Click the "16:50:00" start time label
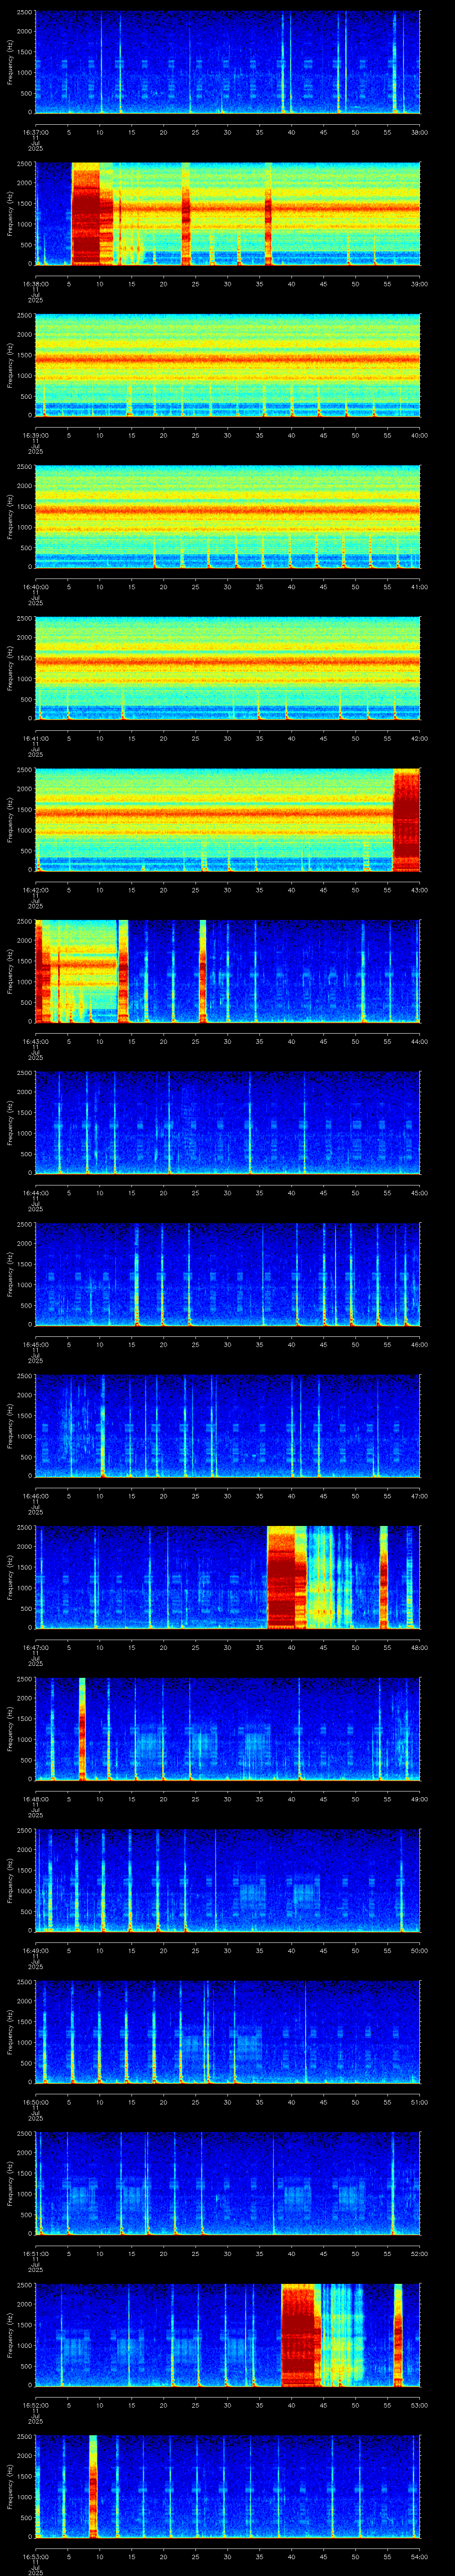Image resolution: width=455 pixels, height=2576 pixels. 35,2101
